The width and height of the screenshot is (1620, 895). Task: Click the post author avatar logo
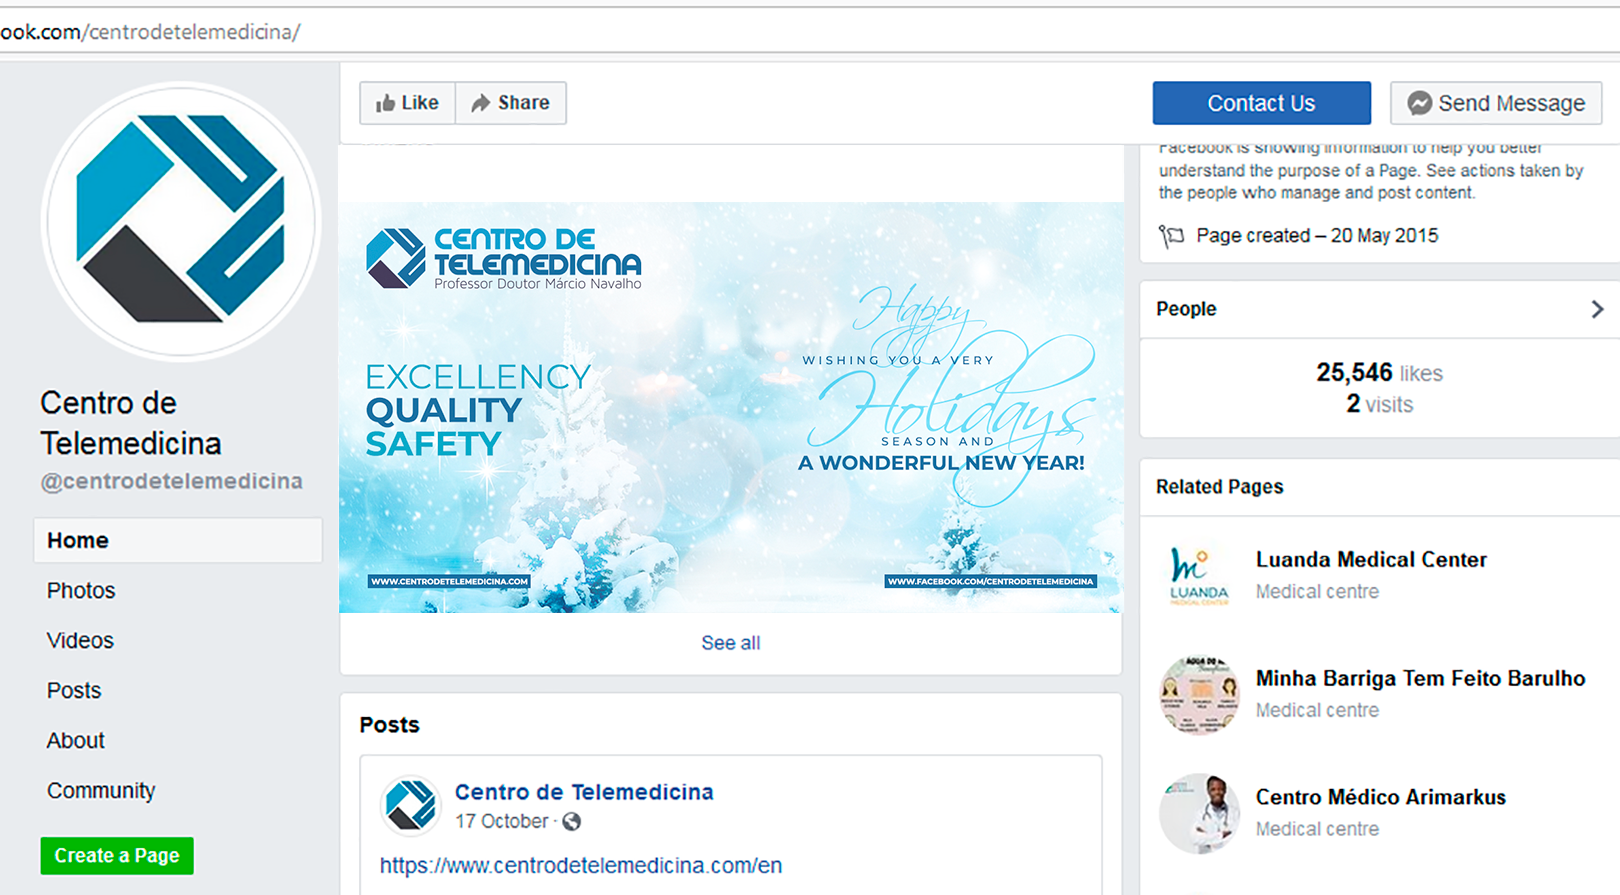click(410, 804)
